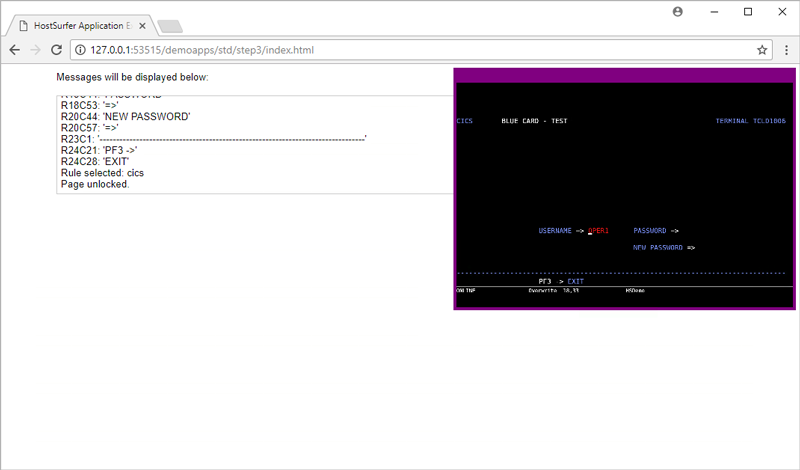Click the USERNAME label in the terminal
Screen dimensions: 800x470
pos(555,231)
